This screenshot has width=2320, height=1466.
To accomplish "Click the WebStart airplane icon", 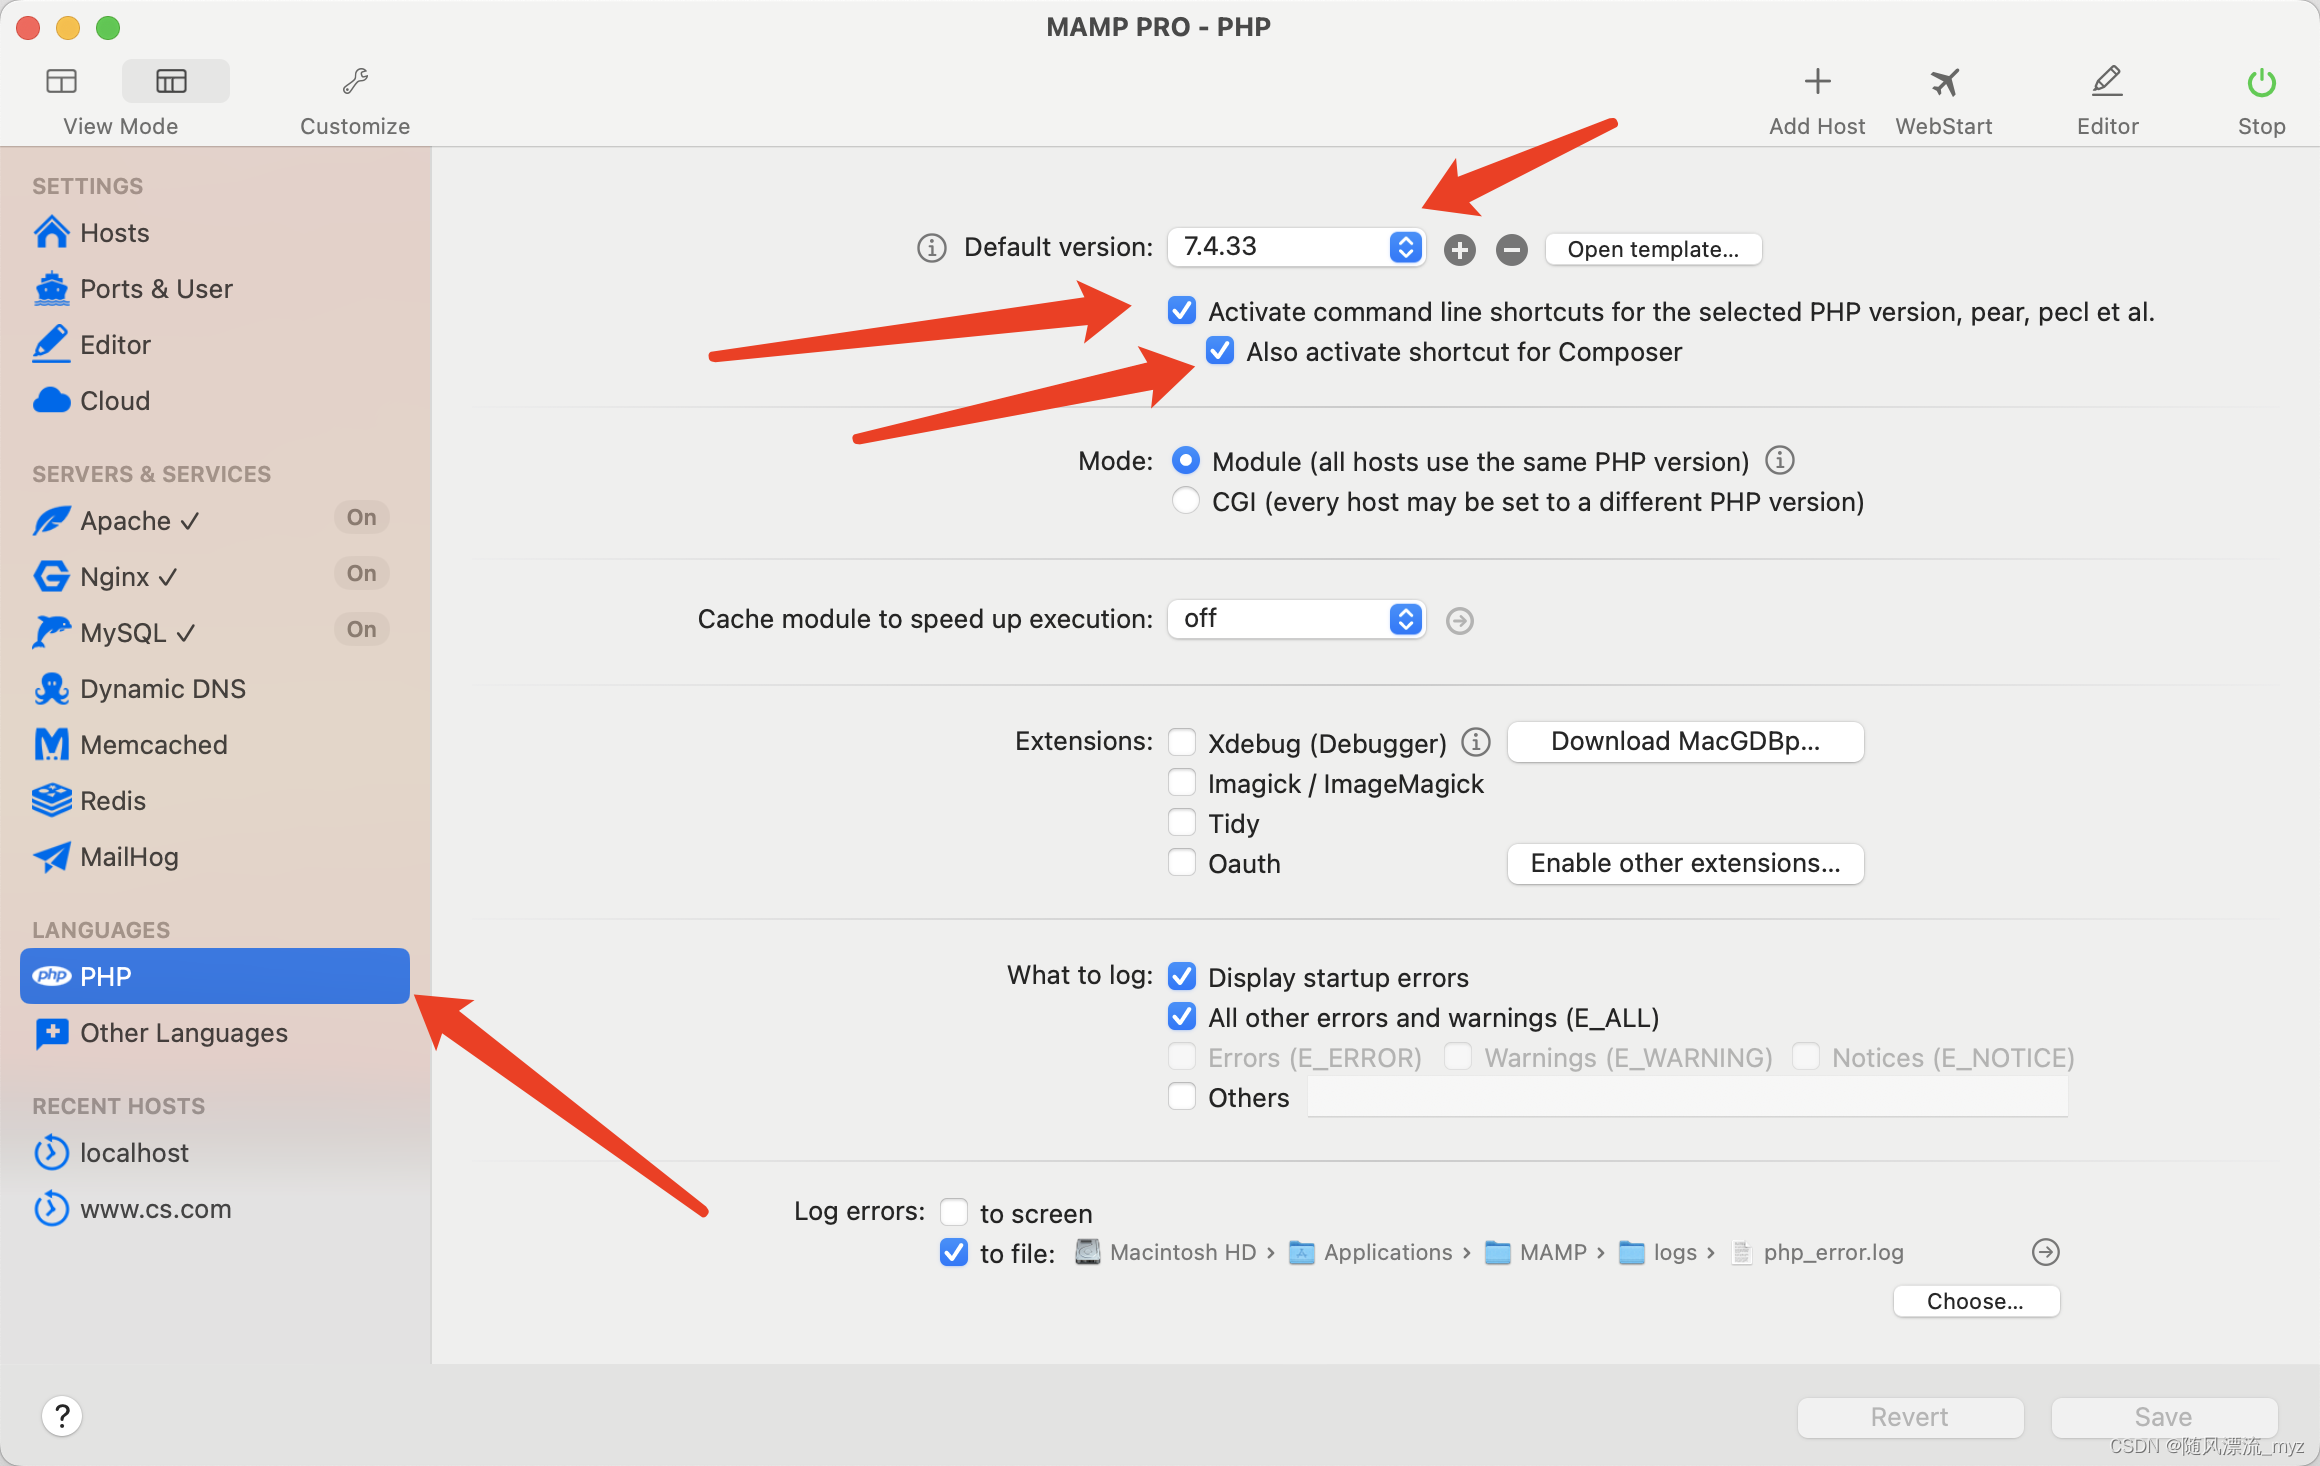I will [x=1943, y=82].
